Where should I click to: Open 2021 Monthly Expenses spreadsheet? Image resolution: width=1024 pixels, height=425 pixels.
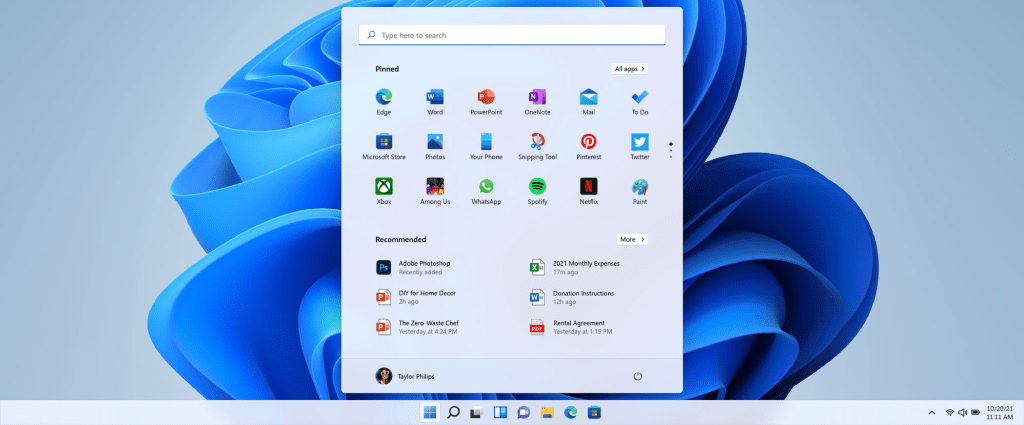coord(575,268)
